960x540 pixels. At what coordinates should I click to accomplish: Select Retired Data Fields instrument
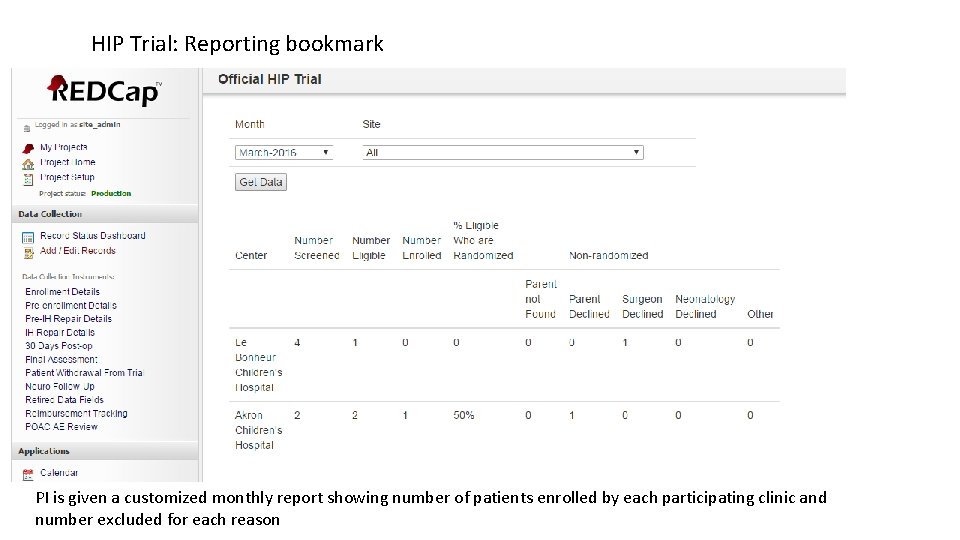coord(64,400)
